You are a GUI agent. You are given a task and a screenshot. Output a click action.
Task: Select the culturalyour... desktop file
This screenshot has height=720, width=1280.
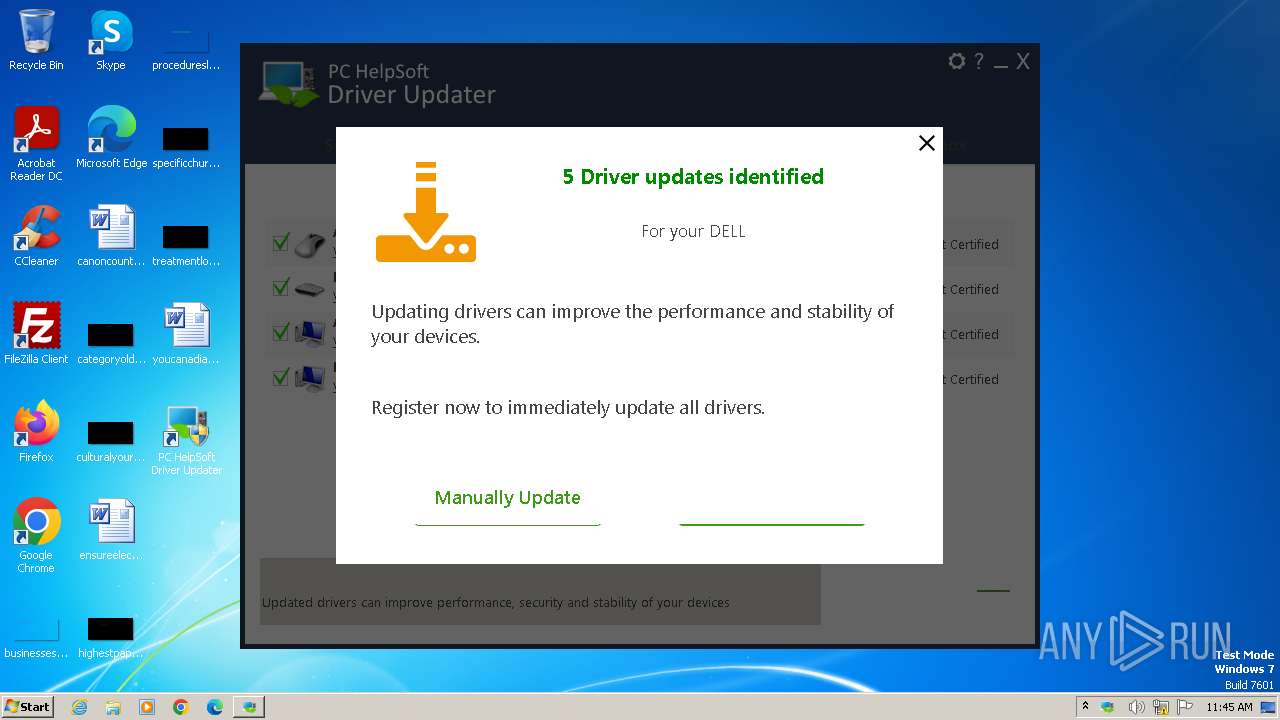click(111, 440)
